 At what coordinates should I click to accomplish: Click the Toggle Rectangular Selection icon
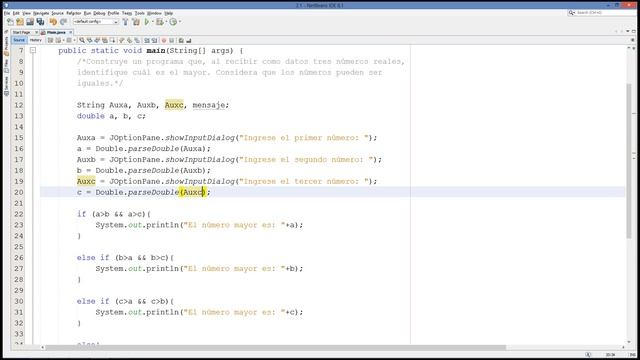point(113,40)
